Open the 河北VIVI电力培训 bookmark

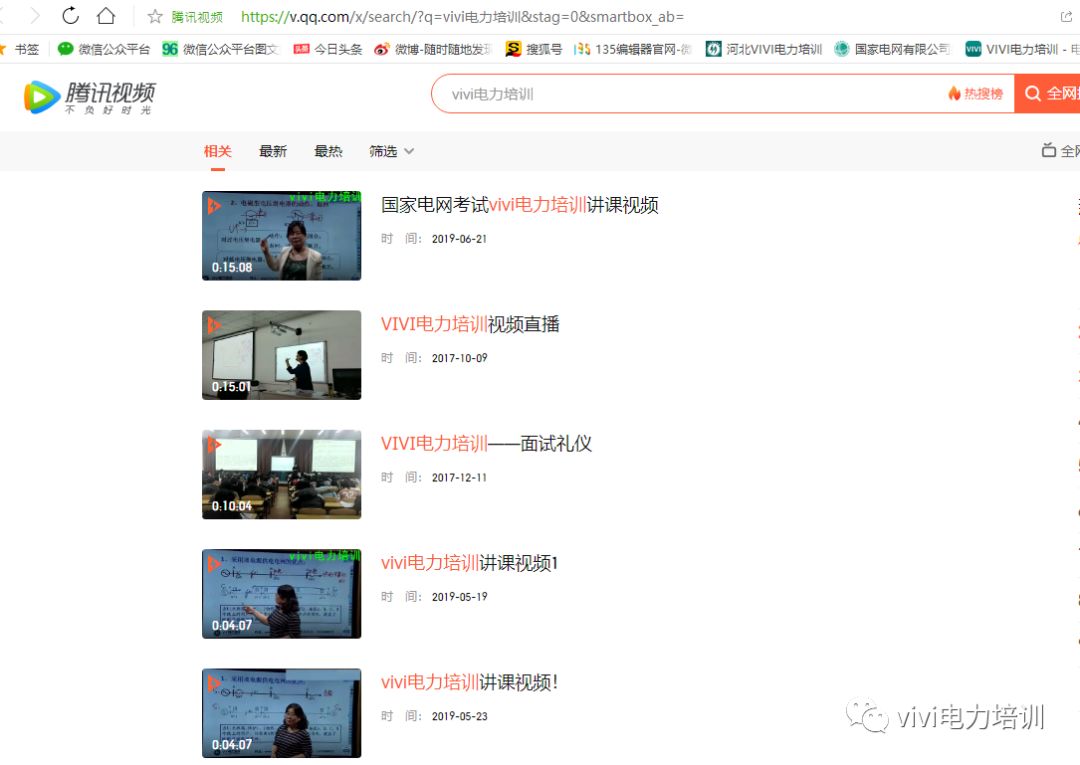pyautogui.click(x=764, y=49)
